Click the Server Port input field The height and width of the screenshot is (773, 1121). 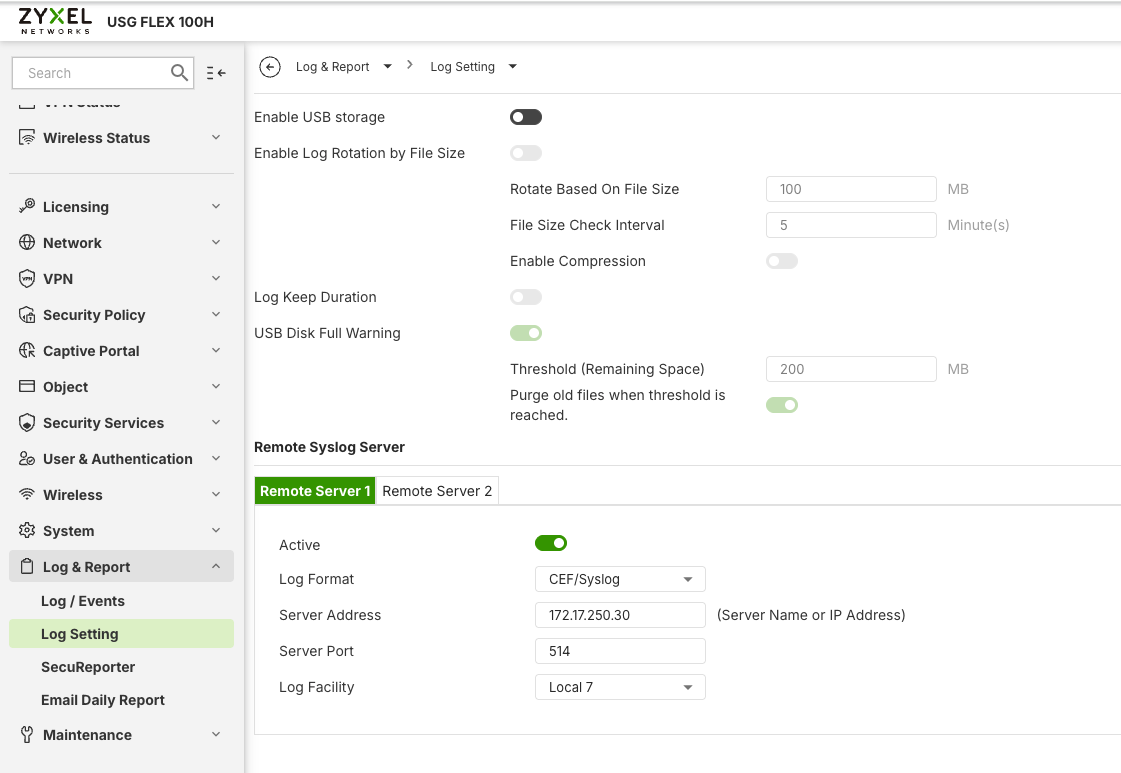click(620, 651)
